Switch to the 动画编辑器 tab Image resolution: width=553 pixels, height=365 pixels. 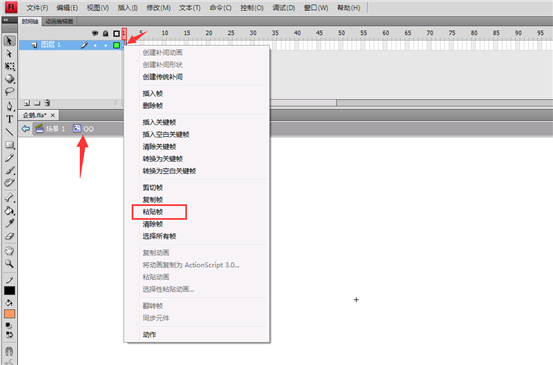click(59, 22)
